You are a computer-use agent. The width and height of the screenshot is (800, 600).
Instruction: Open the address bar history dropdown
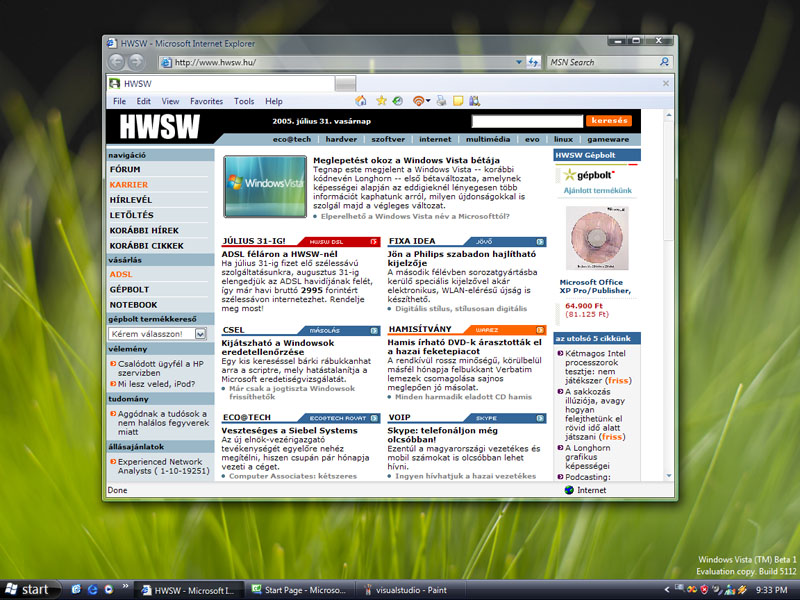(519, 62)
